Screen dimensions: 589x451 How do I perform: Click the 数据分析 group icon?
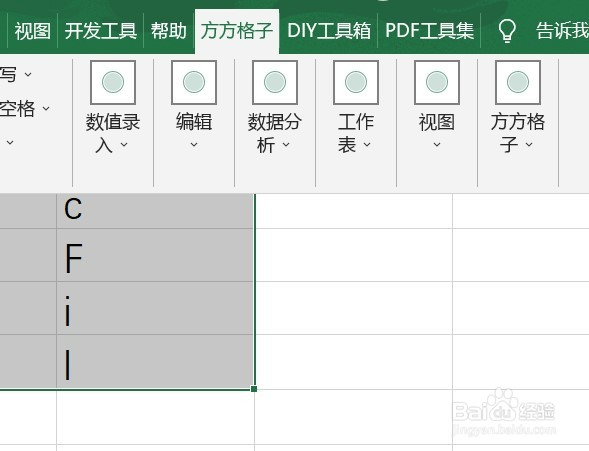pyautogui.click(x=275, y=82)
